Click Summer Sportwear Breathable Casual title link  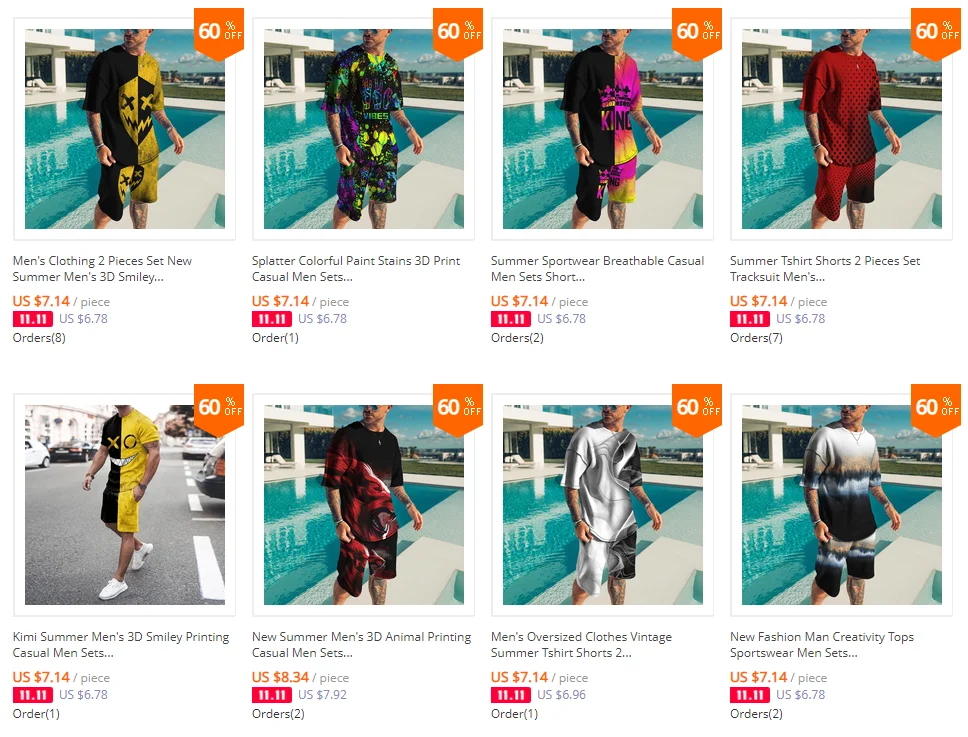pyautogui.click(x=598, y=269)
